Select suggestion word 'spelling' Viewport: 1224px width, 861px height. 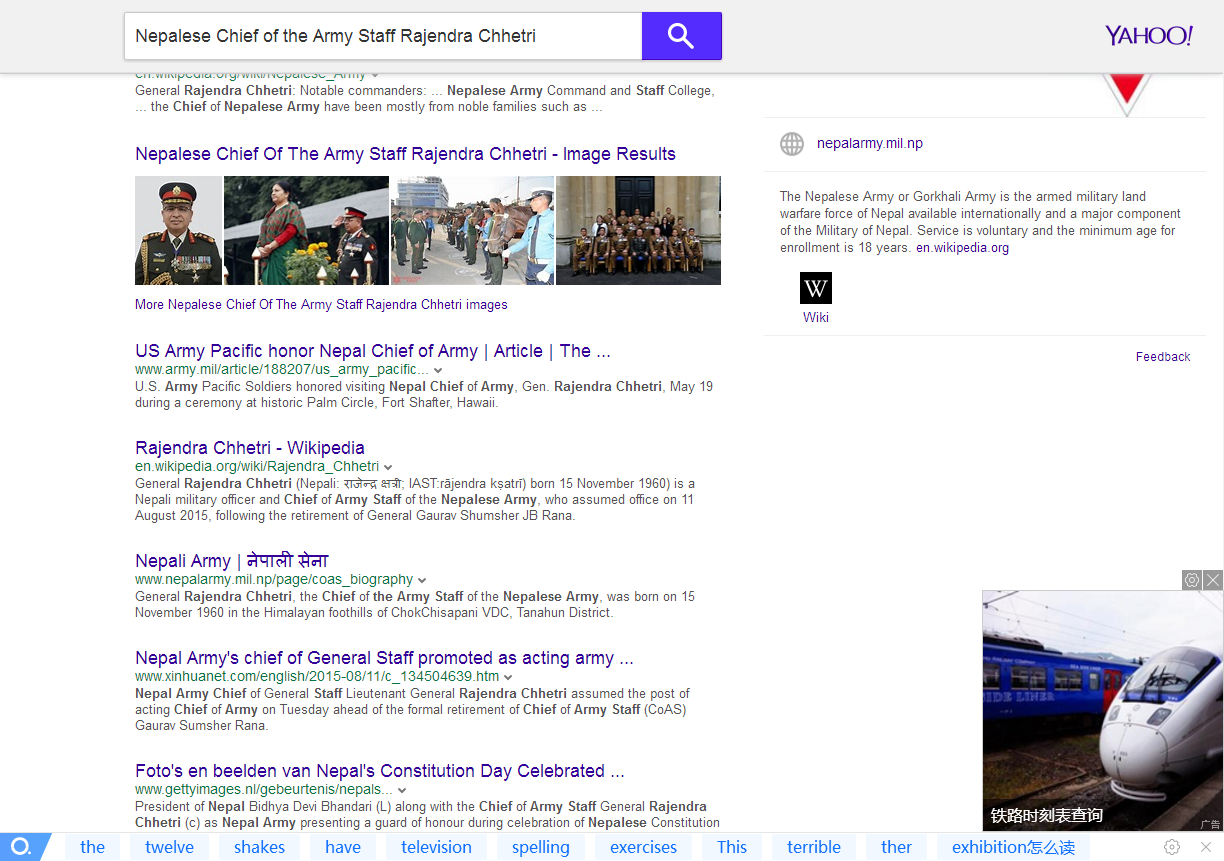click(x=541, y=847)
